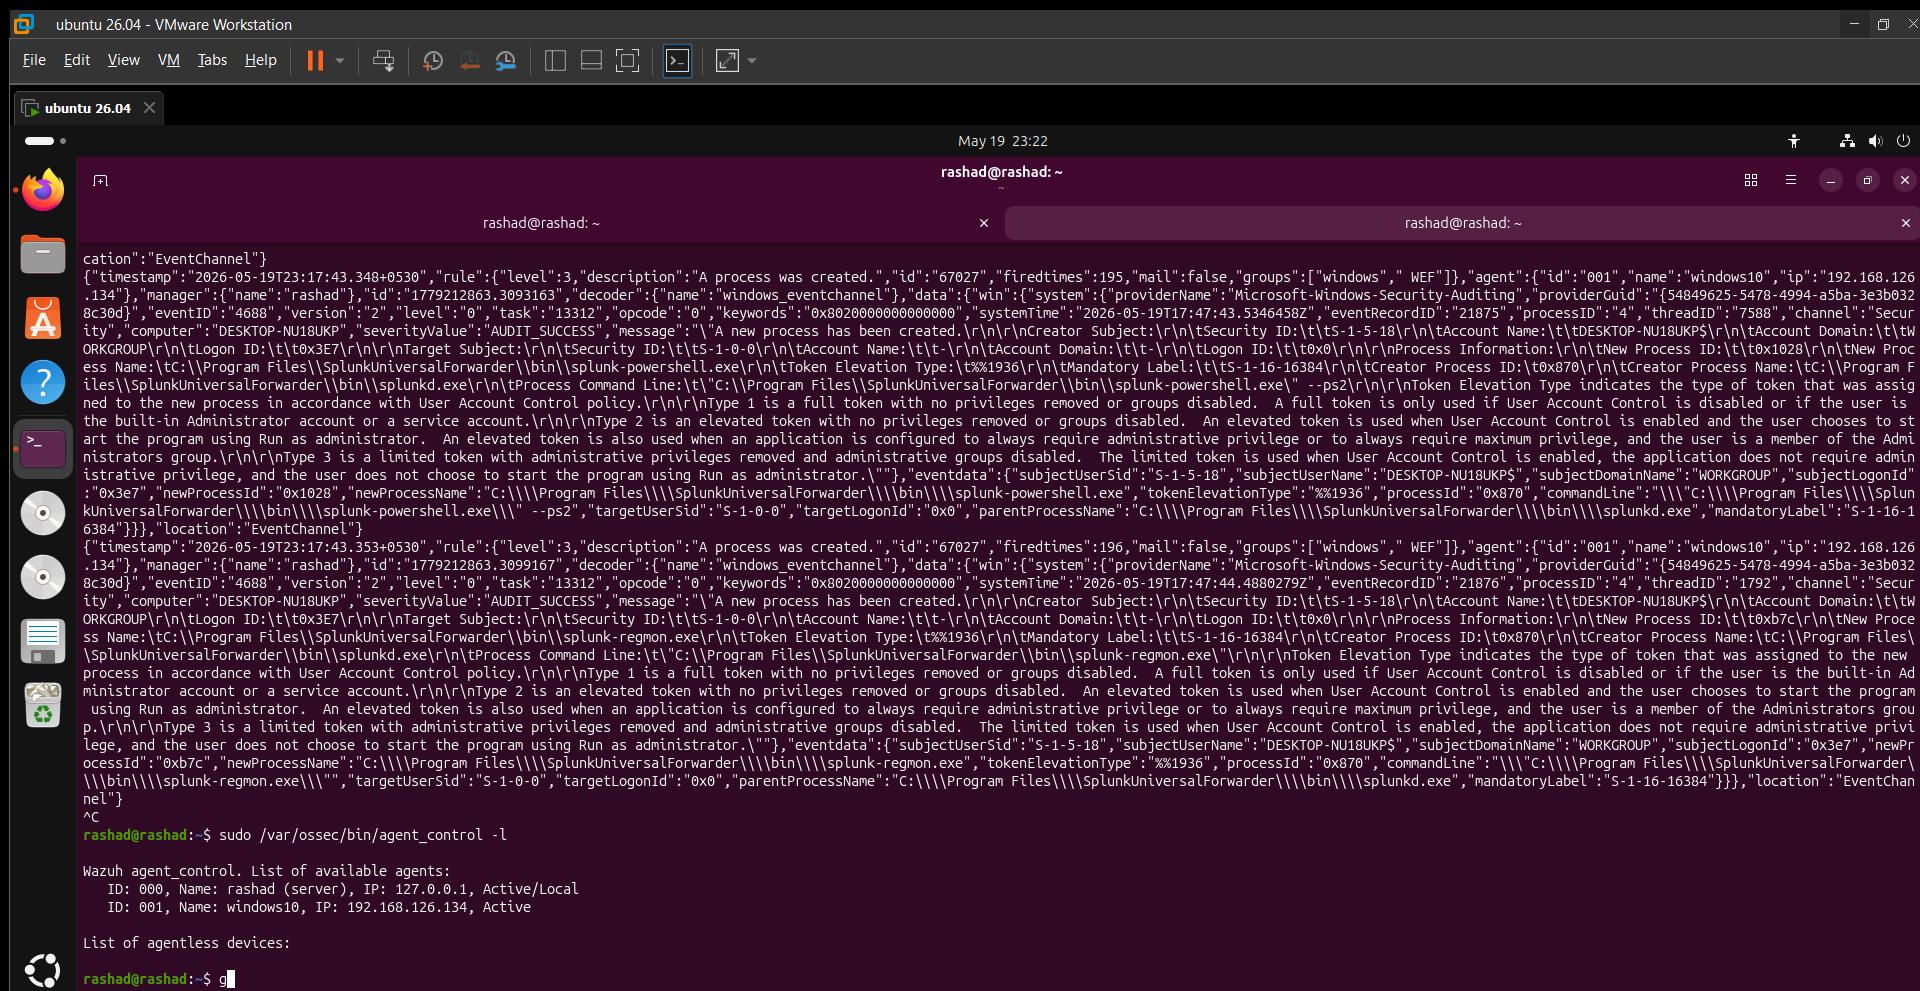Image resolution: width=1920 pixels, height=991 pixels.
Task: Toggle the thumbnail bar icon
Action: 591,61
